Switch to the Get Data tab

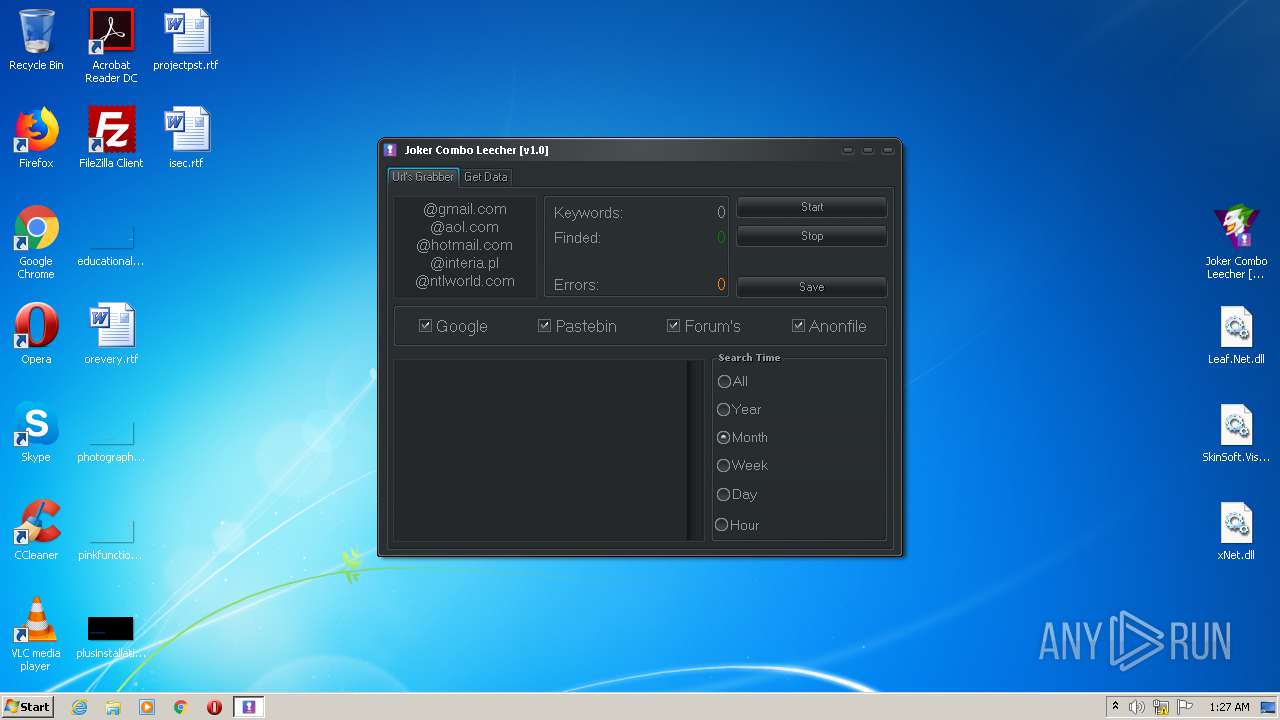point(485,177)
